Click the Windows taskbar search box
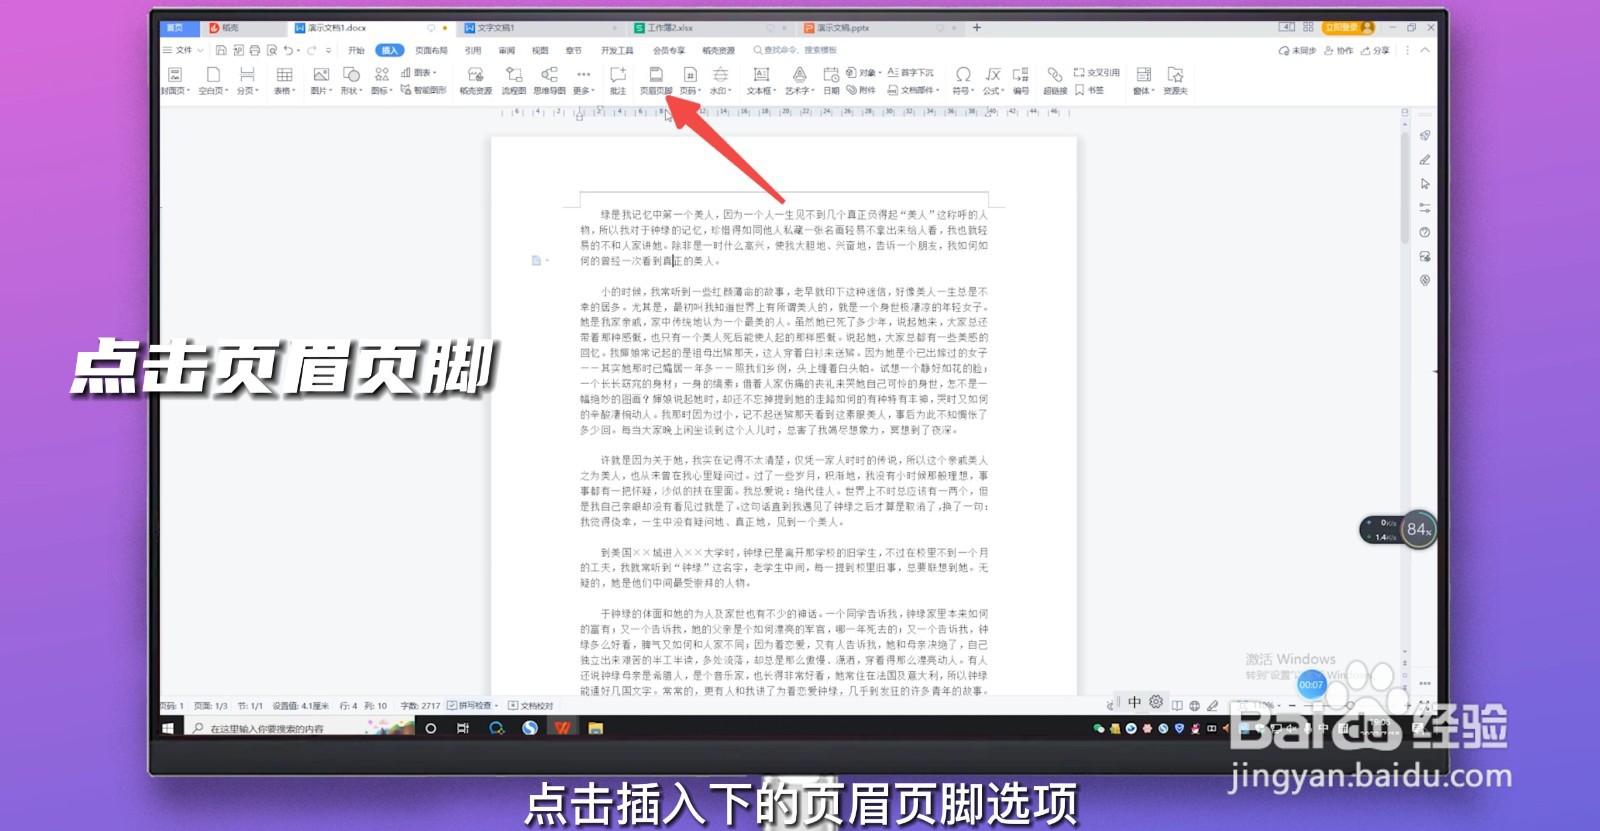The height and width of the screenshot is (831, 1600). (300, 728)
